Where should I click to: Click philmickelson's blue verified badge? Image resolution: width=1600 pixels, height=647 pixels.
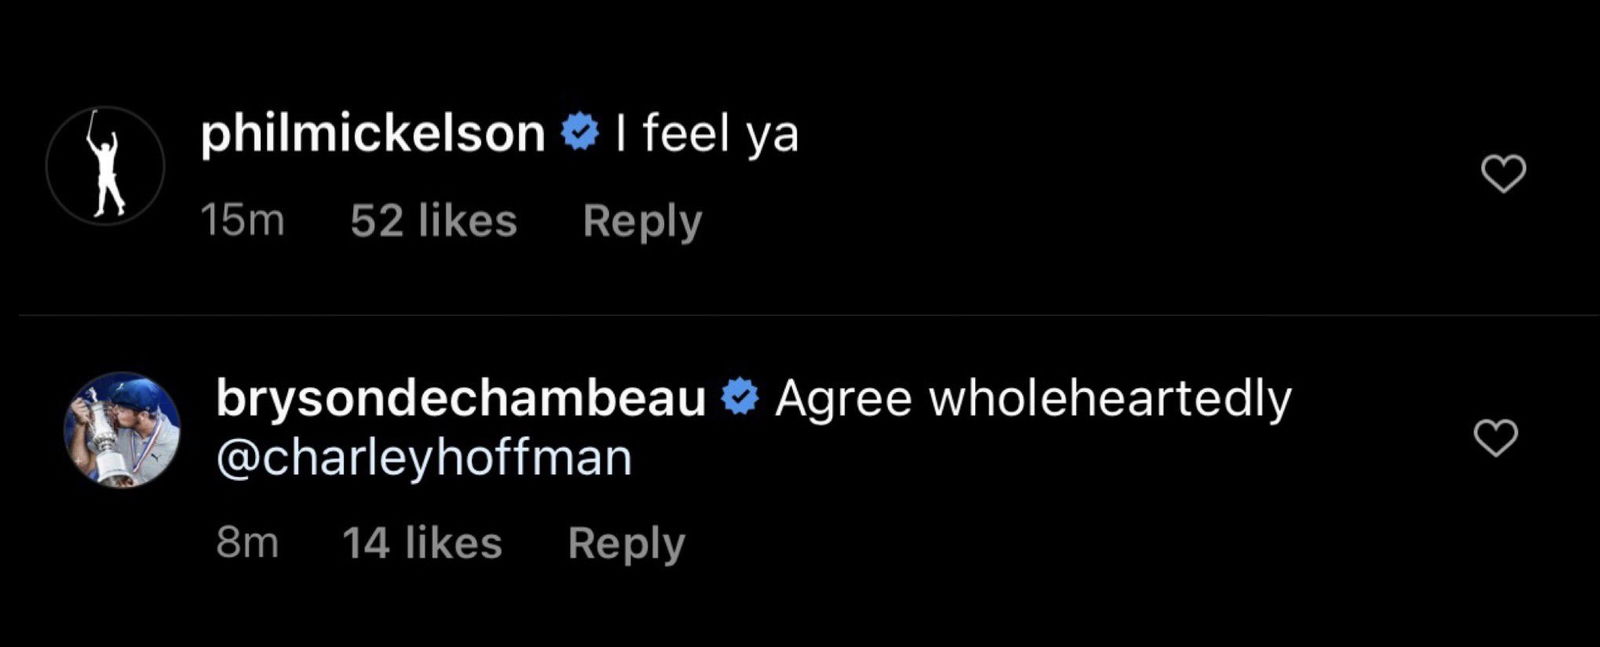pos(580,132)
